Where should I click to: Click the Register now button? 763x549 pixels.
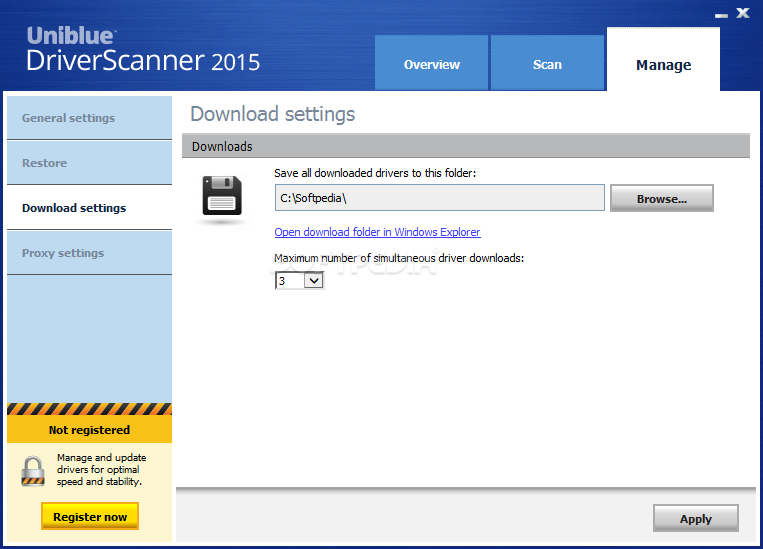[x=90, y=516]
